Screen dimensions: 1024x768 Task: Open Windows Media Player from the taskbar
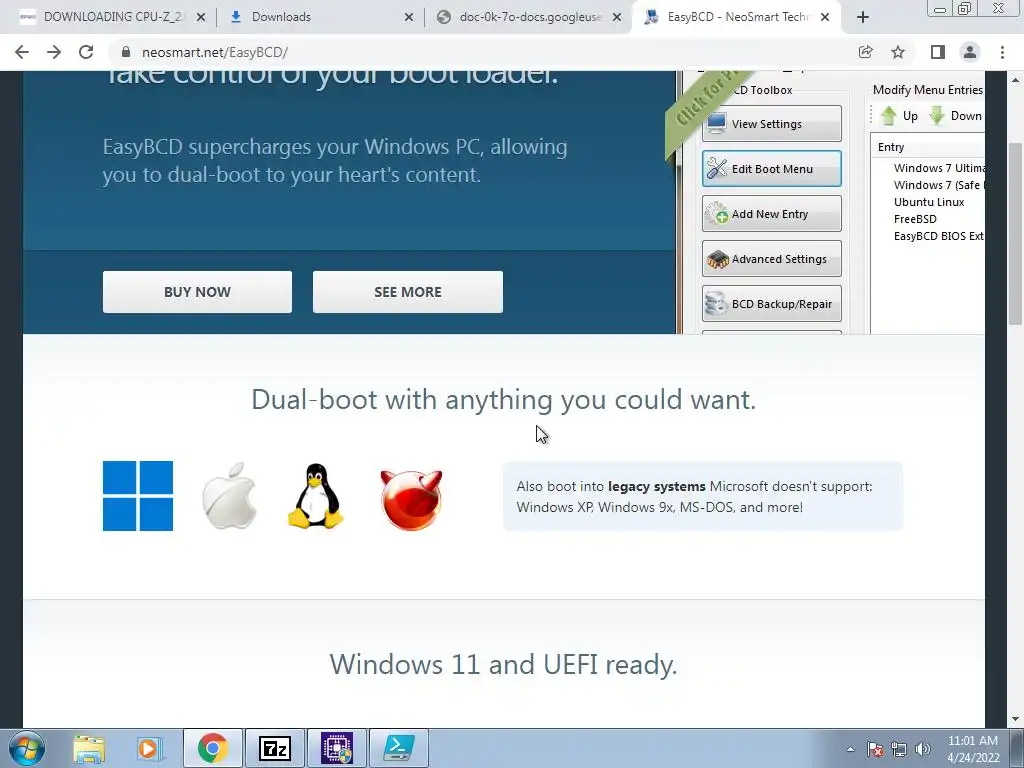(150, 748)
